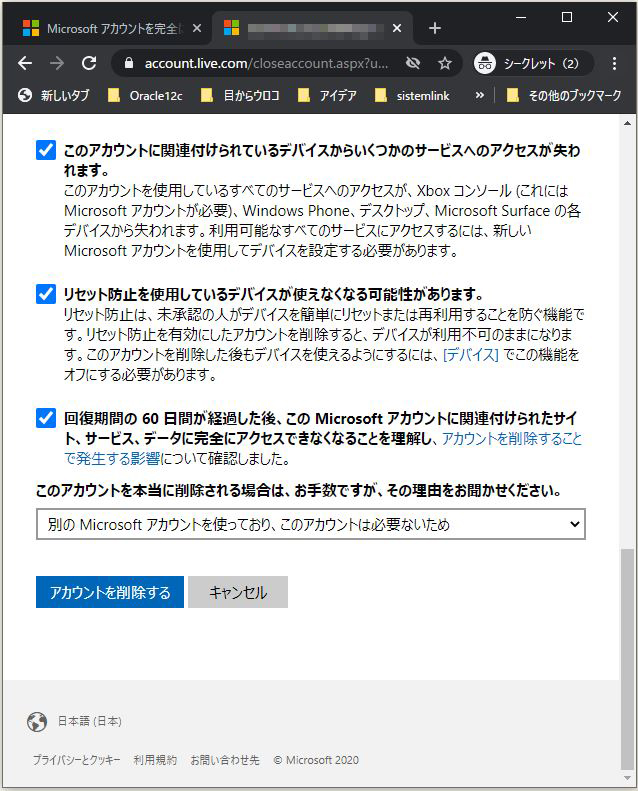Screen dimensions: 638x791
Task: Minimize the Chrome window
Action: (x=521, y=18)
